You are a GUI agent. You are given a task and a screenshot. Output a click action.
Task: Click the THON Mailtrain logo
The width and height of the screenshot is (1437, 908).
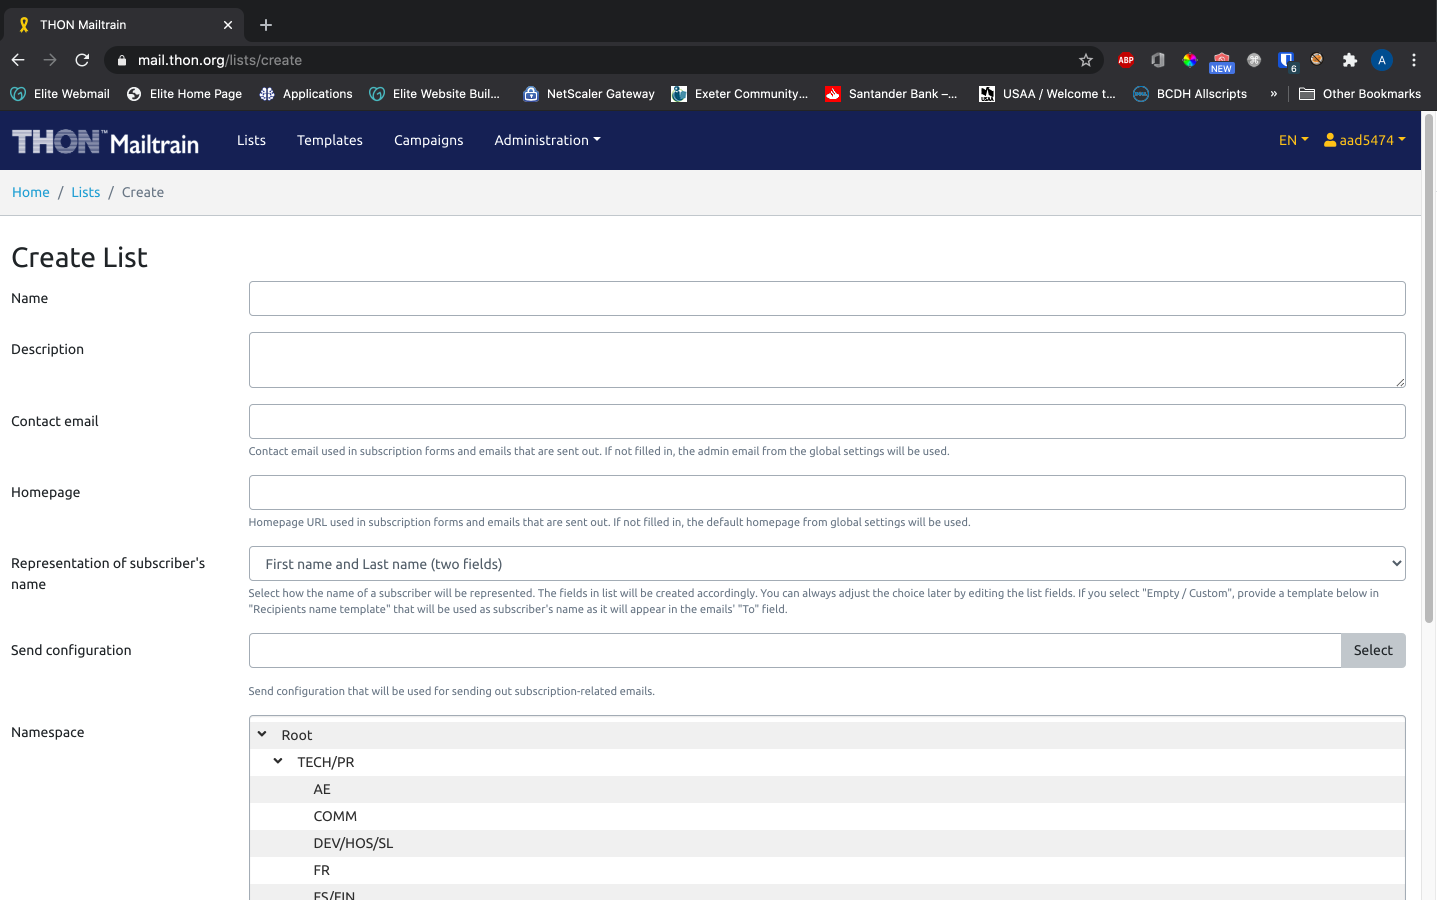[x=105, y=141]
